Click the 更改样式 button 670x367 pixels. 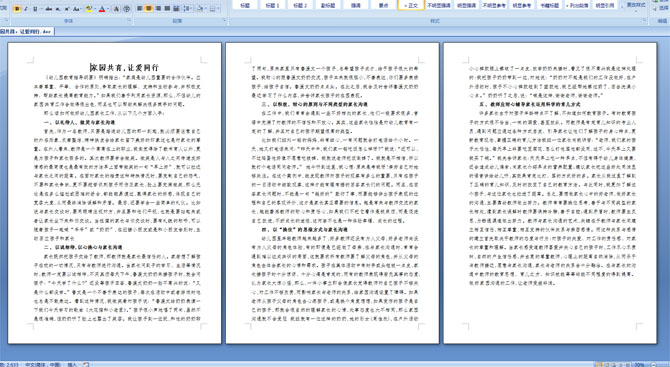(x=636, y=5)
